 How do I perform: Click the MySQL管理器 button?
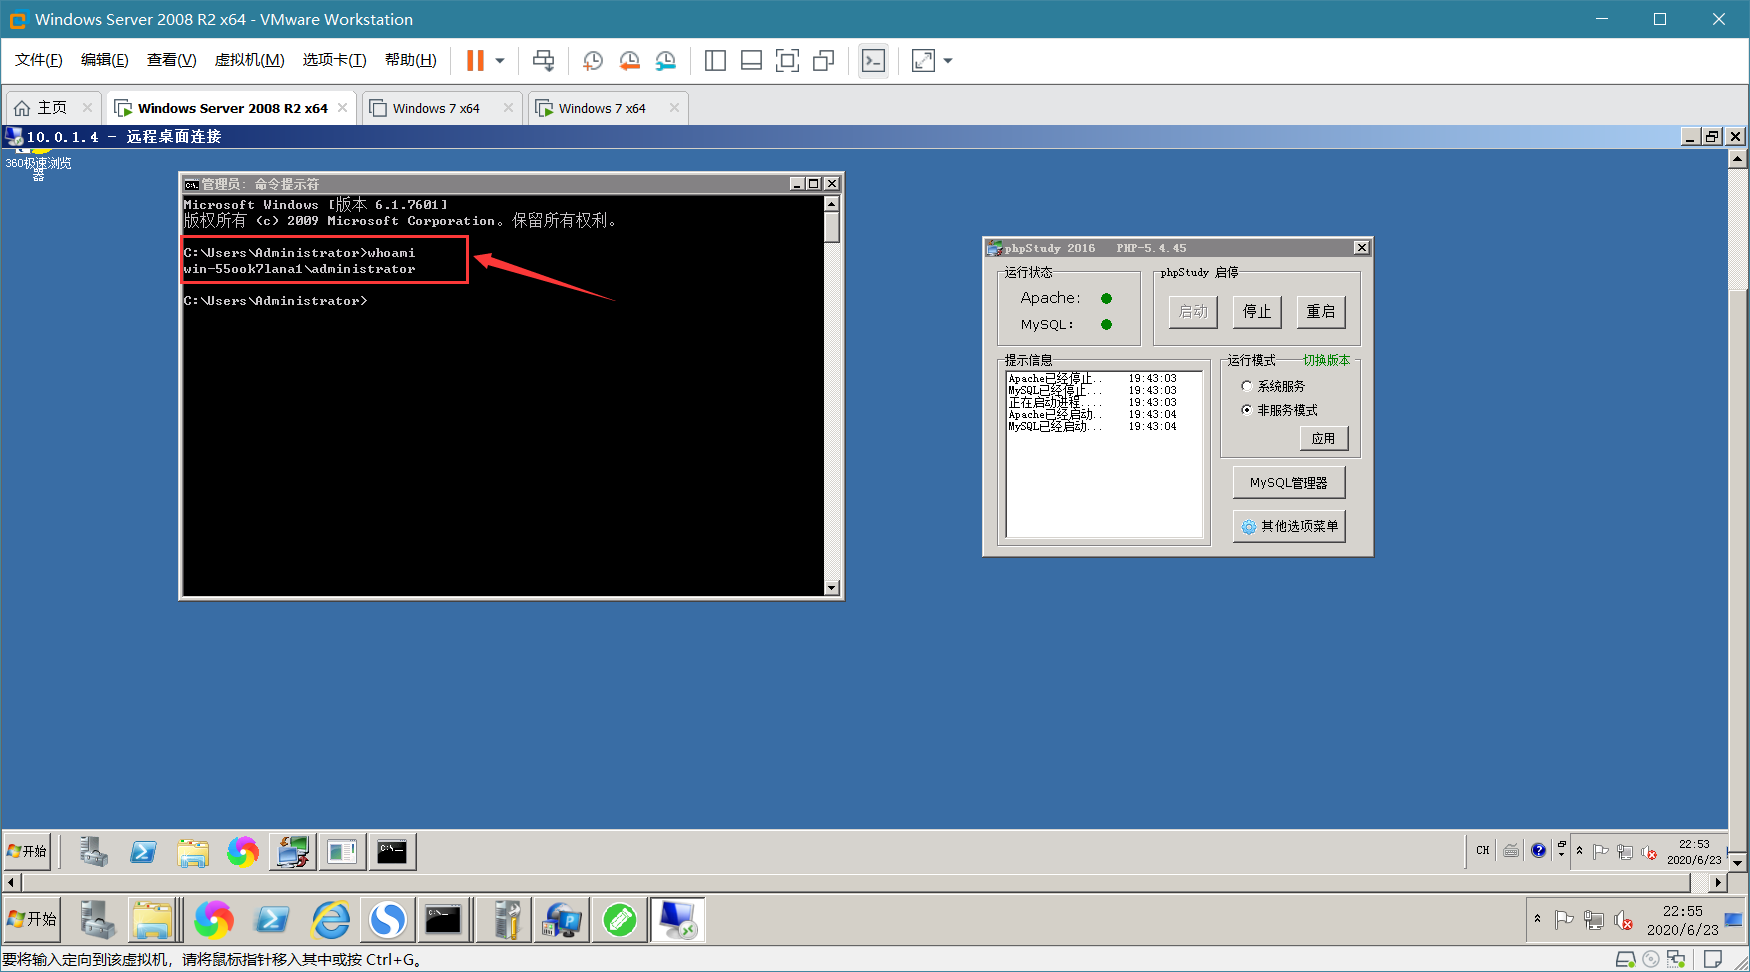coord(1289,483)
